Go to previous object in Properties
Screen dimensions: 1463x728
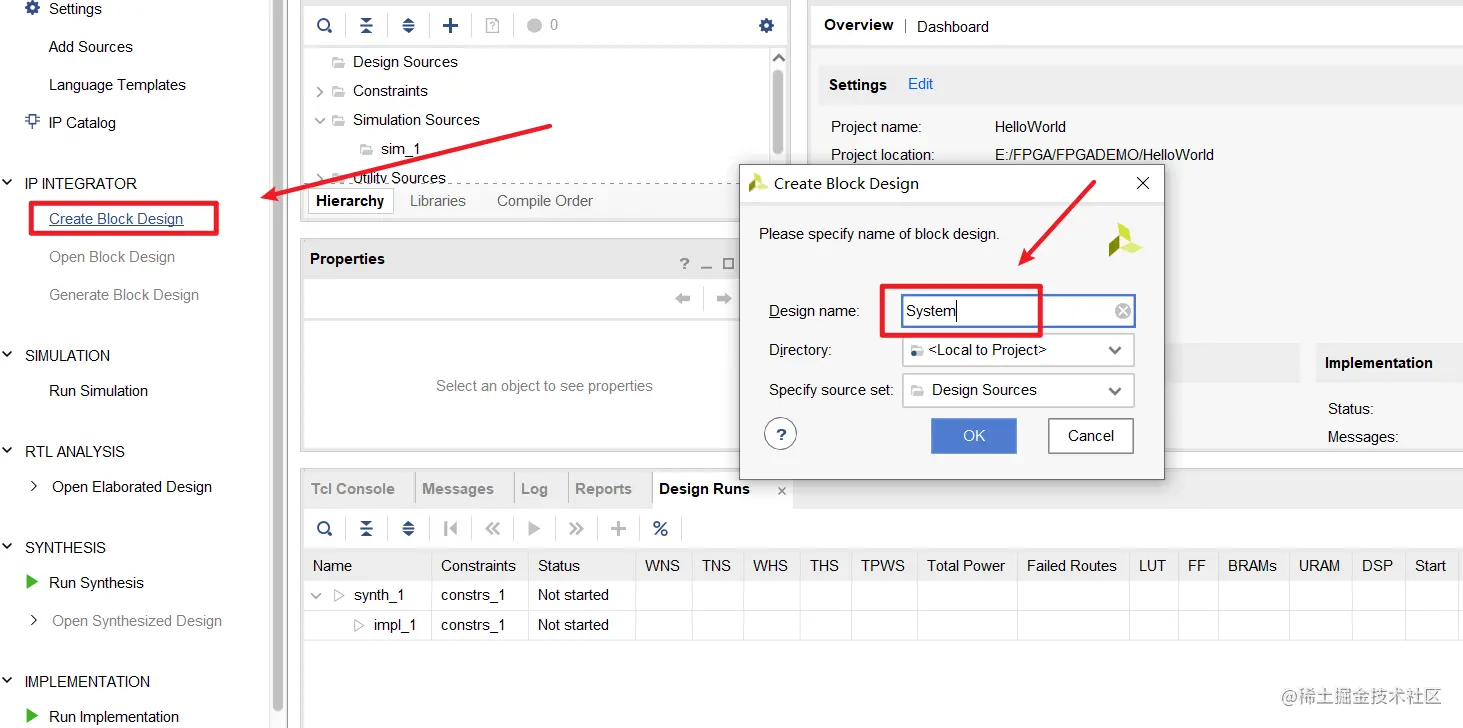683,299
